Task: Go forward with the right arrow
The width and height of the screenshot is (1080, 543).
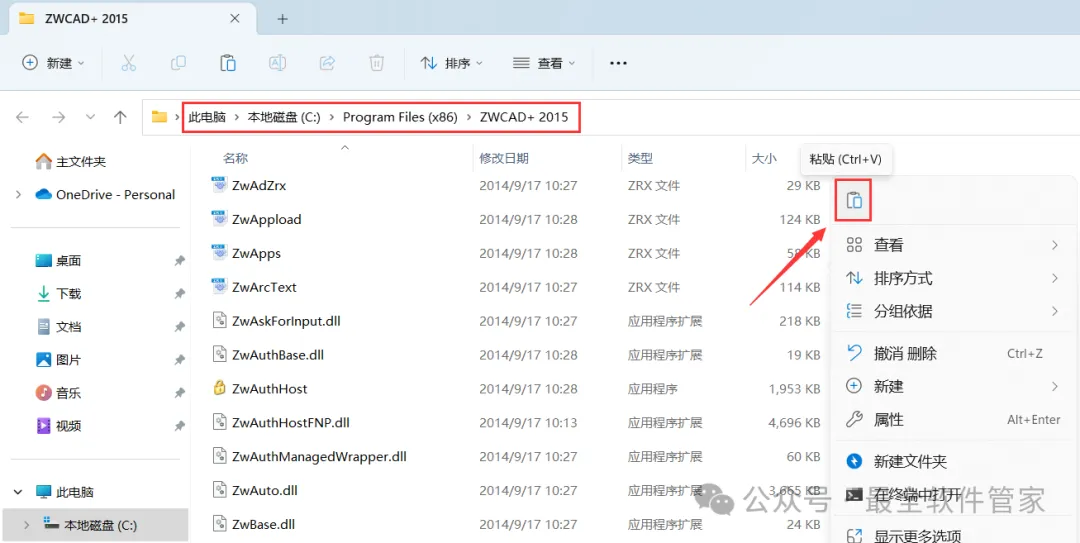Action: point(59,117)
